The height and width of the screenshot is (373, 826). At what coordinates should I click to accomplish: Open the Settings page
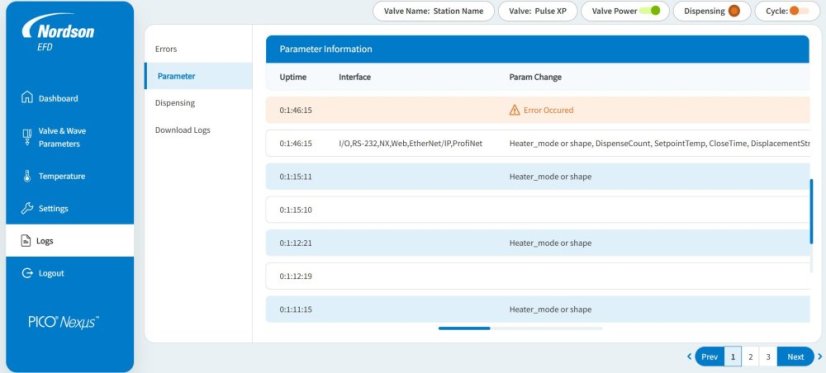pos(70,209)
